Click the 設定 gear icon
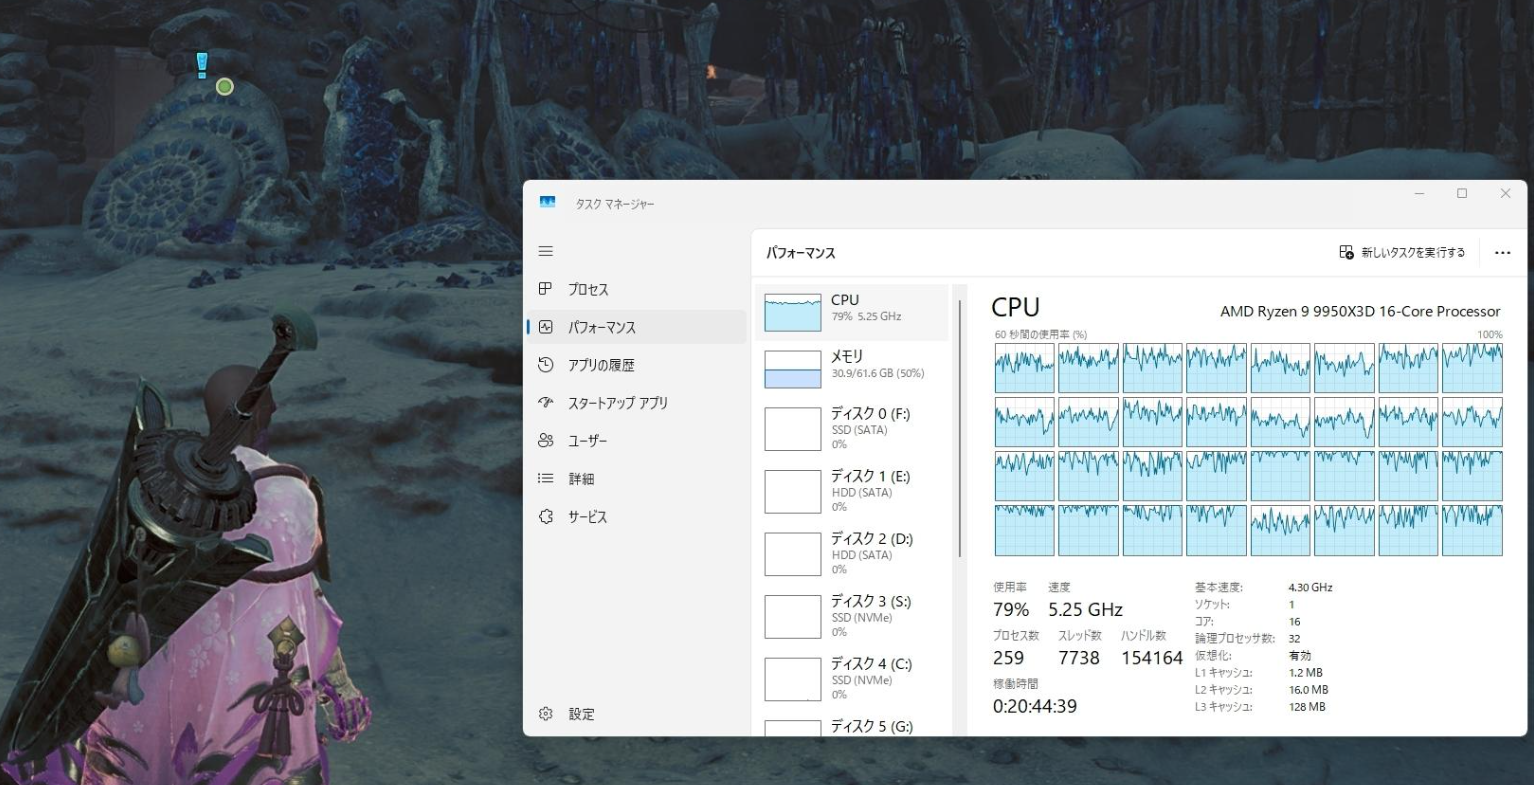 coord(545,714)
